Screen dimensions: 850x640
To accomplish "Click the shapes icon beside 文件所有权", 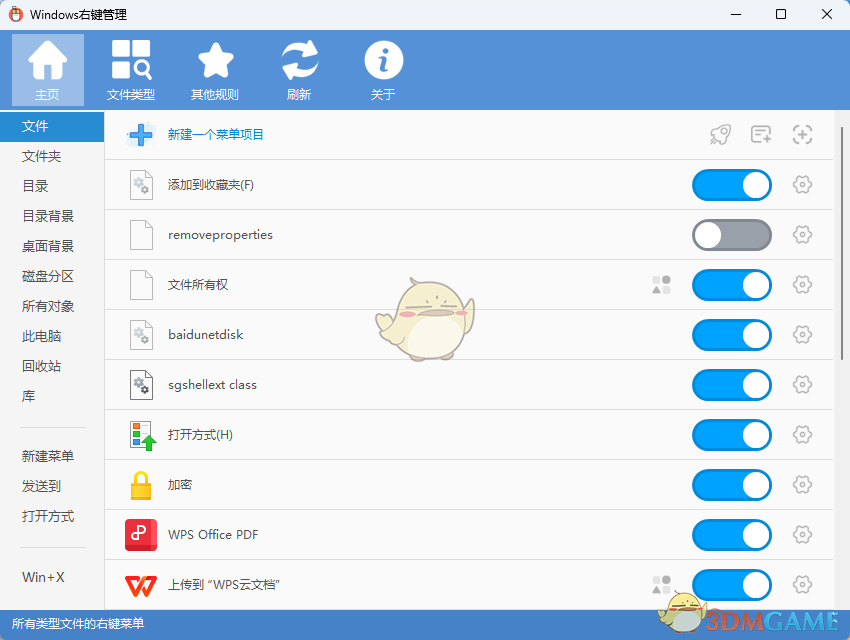I will pyautogui.click(x=660, y=285).
